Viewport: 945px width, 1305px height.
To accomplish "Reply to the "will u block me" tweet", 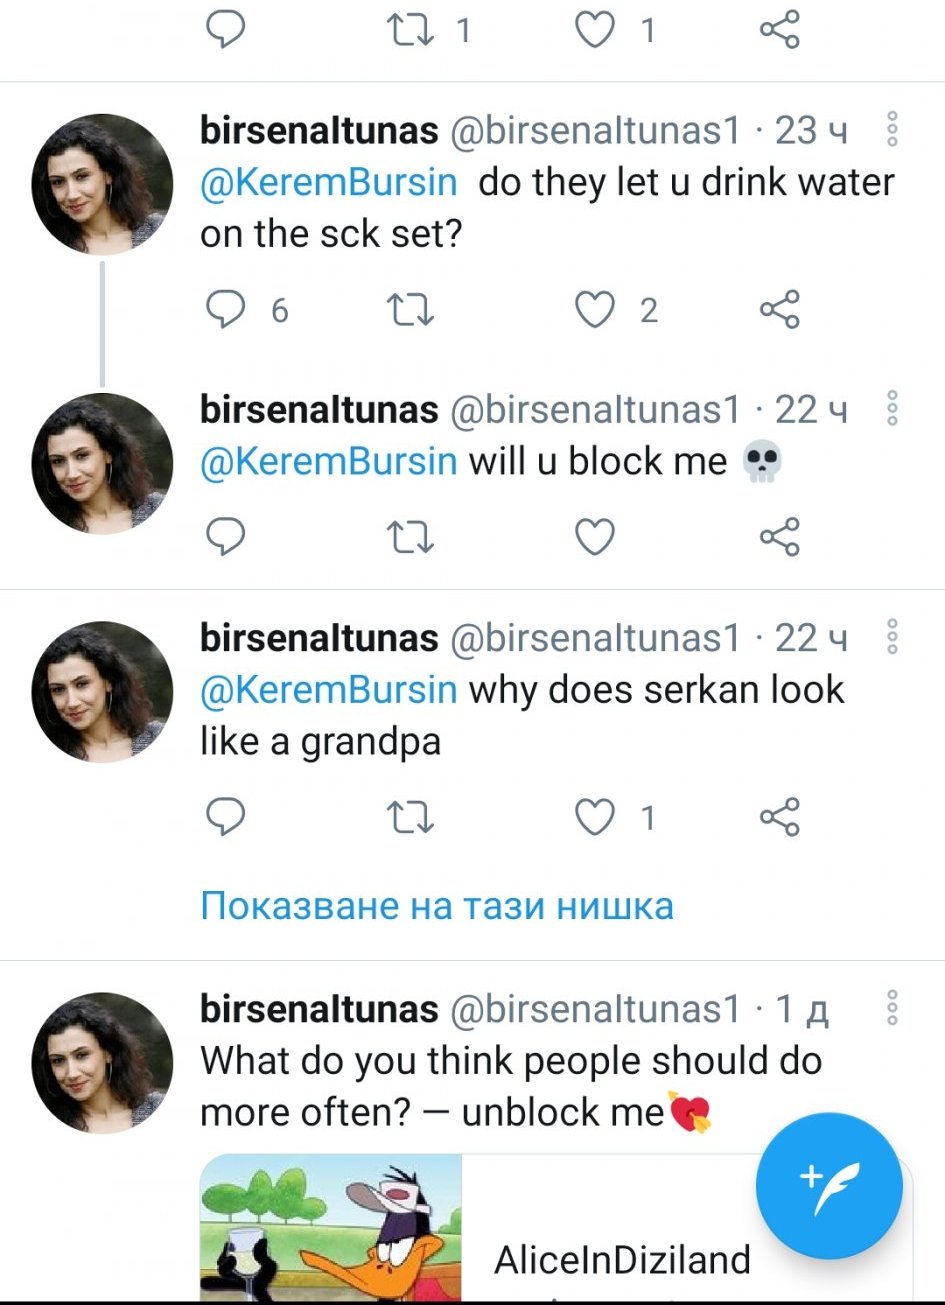I will (x=226, y=538).
